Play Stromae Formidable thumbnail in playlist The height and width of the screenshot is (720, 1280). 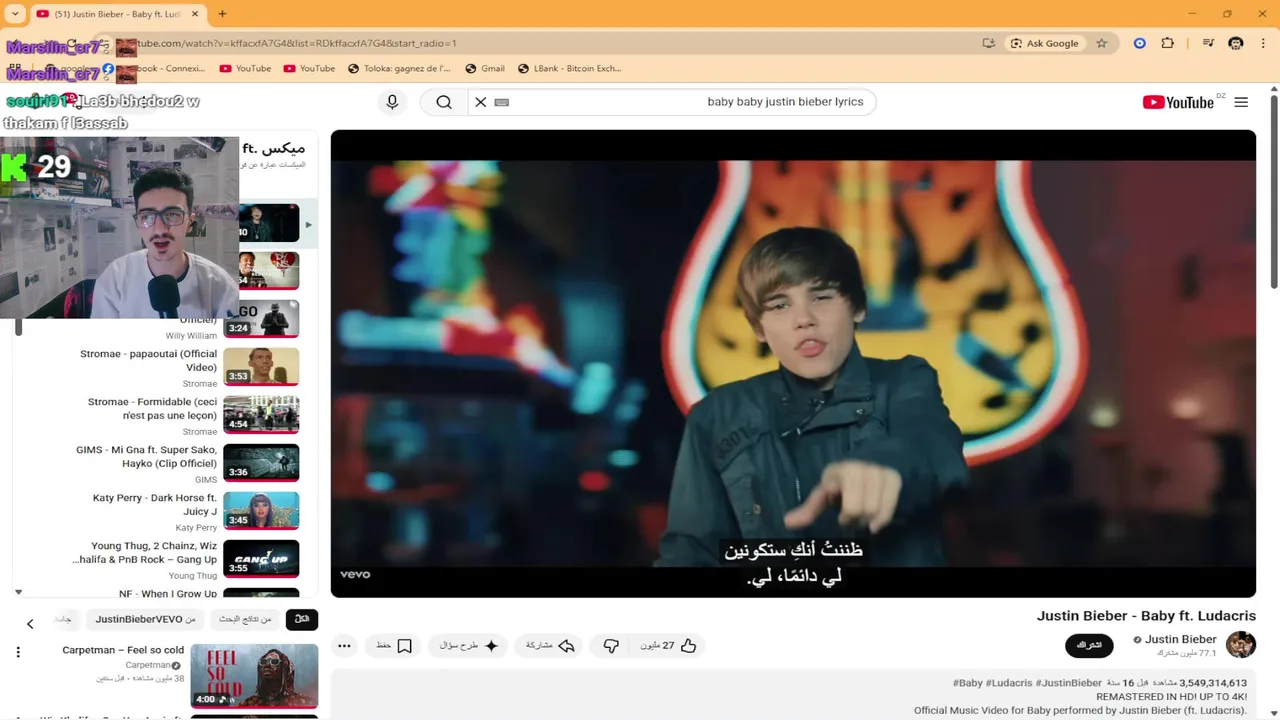261,414
